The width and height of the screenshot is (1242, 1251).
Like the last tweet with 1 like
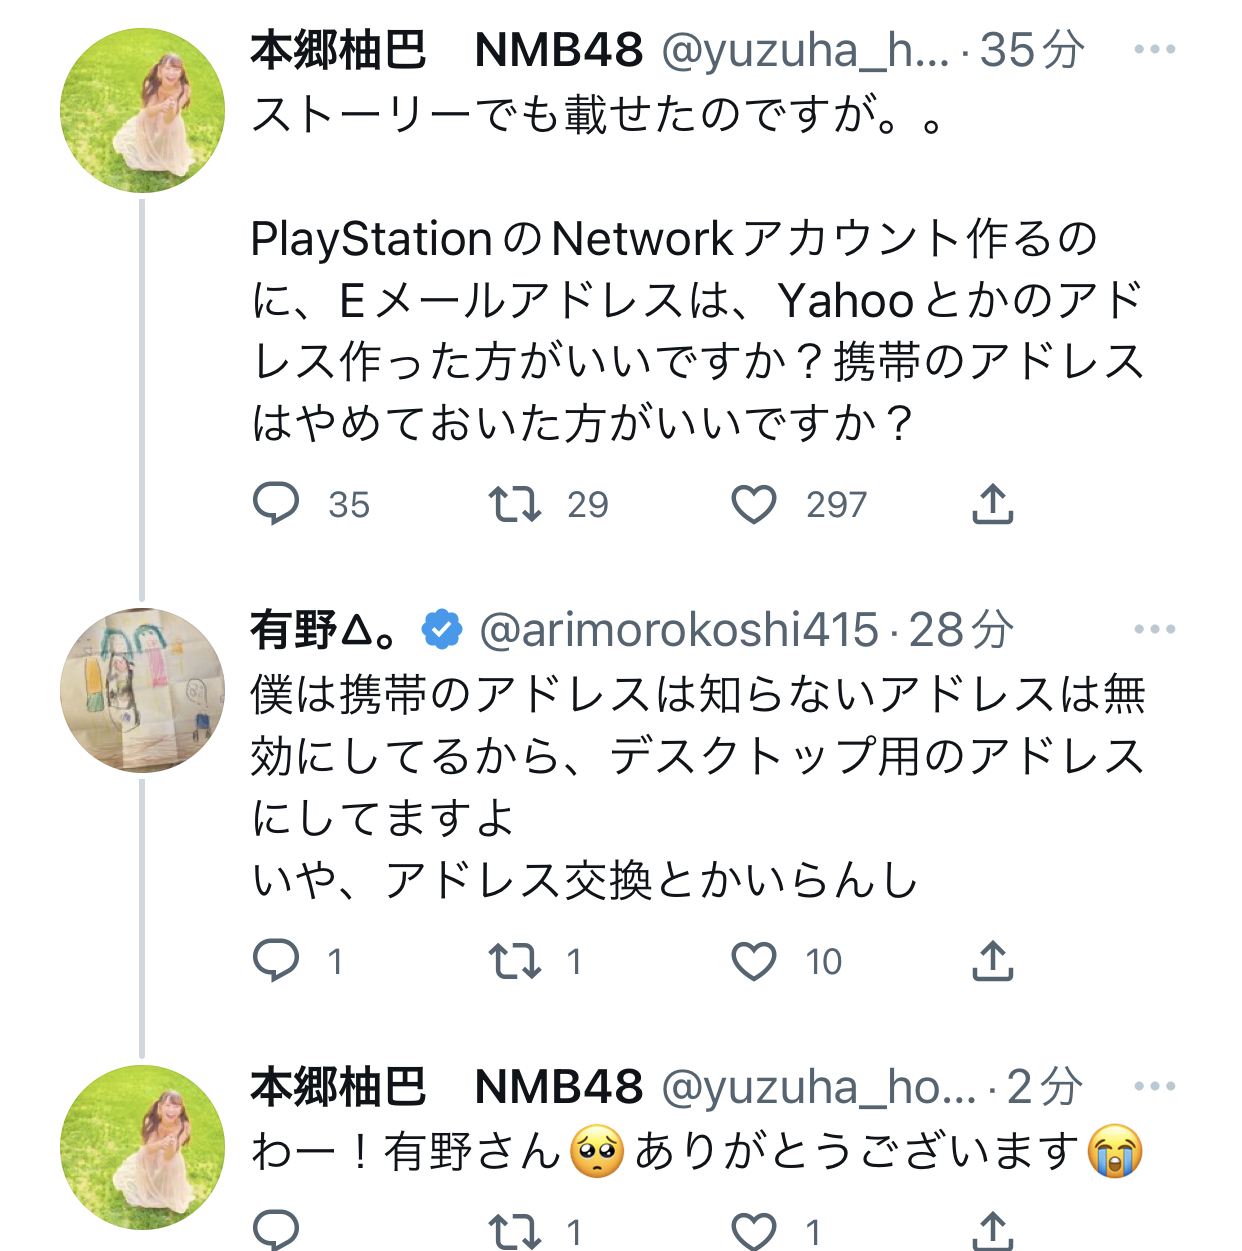coord(754,1232)
